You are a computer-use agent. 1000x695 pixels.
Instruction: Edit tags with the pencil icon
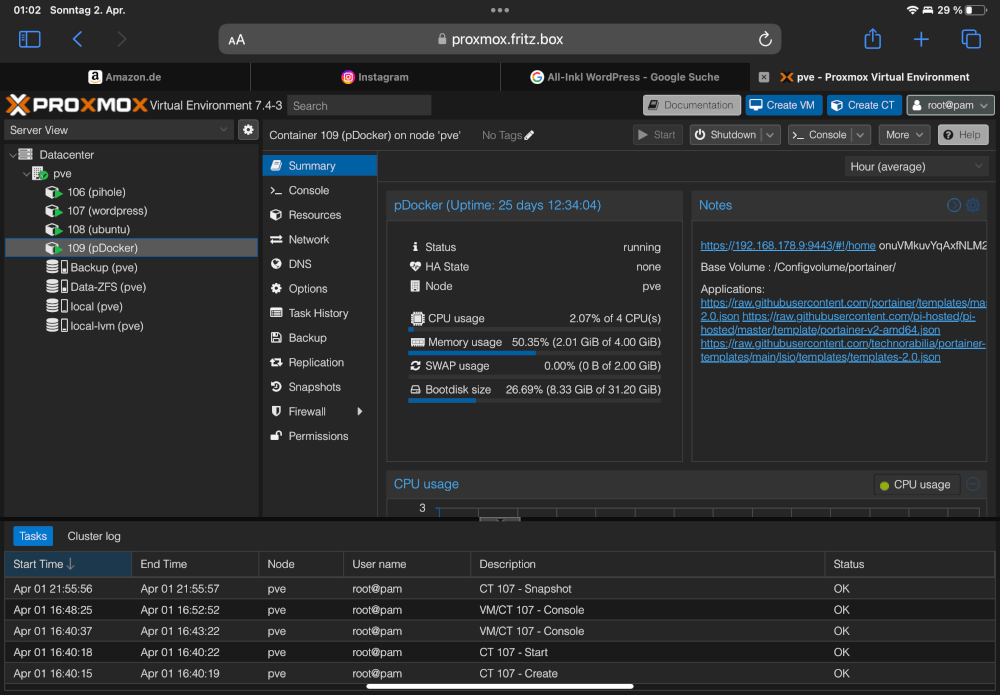529,135
